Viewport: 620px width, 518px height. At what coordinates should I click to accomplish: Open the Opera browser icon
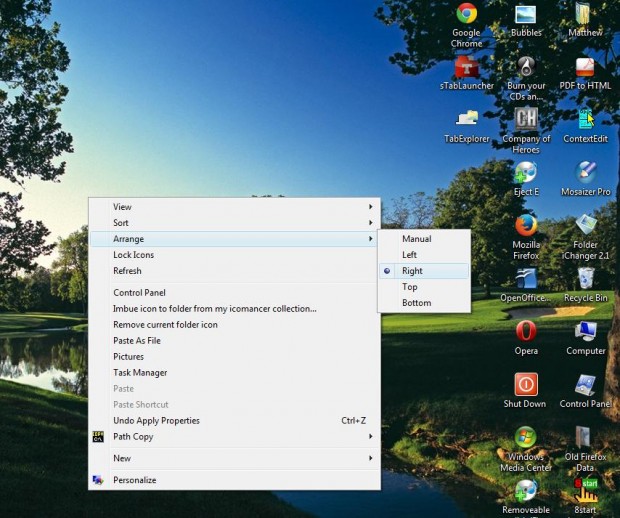pyautogui.click(x=526, y=332)
